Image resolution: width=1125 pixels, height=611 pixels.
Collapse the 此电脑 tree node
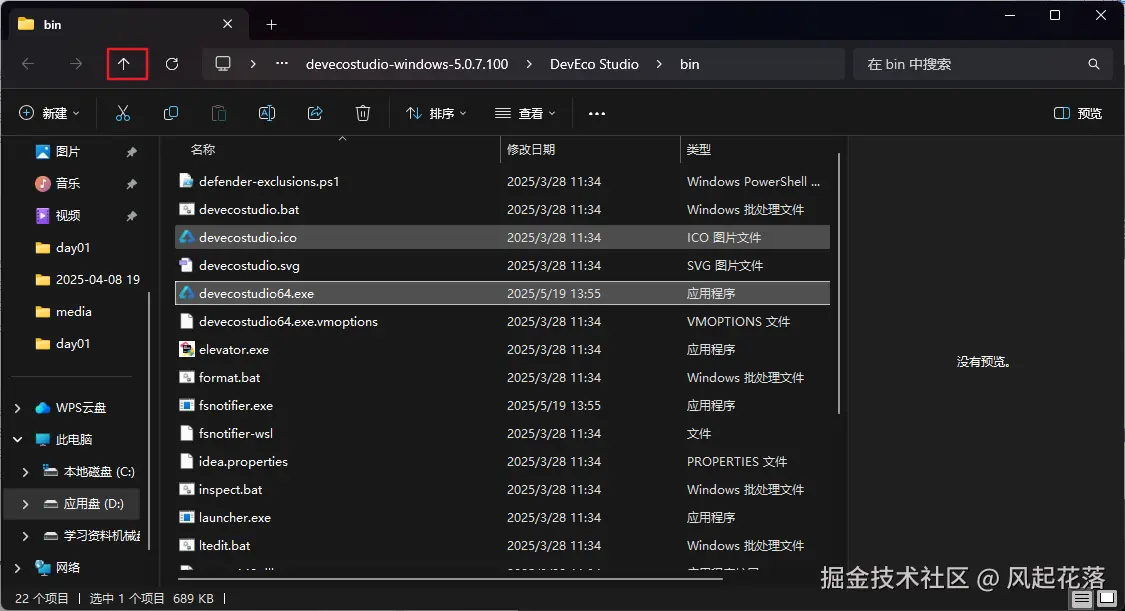pyautogui.click(x=18, y=439)
